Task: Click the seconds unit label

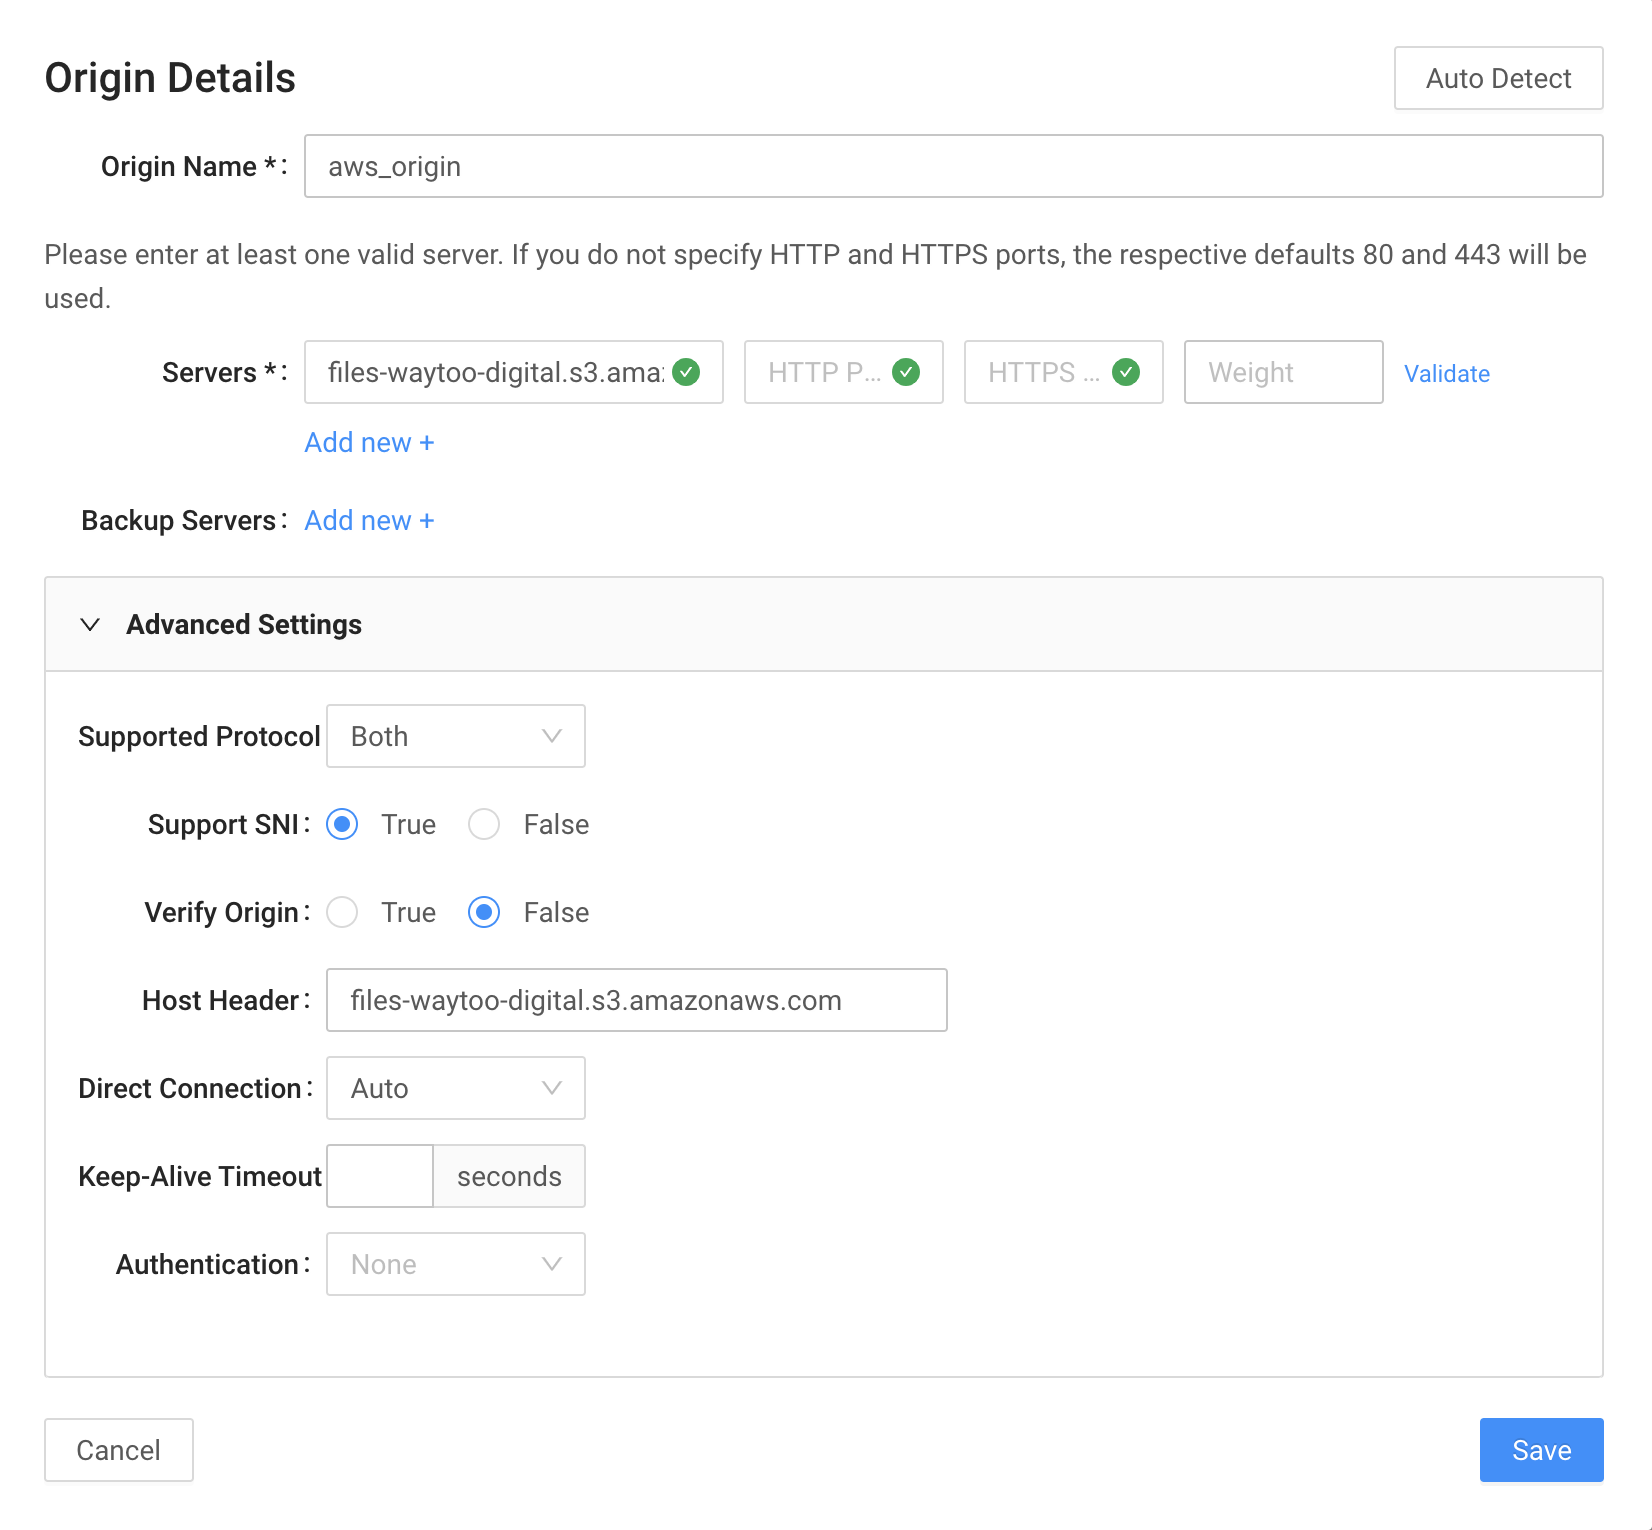Action: coord(509,1176)
